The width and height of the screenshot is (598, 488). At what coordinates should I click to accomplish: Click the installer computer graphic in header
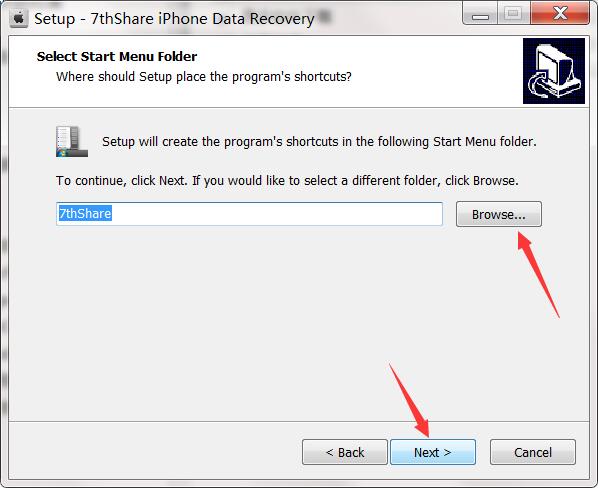point(554,71)
